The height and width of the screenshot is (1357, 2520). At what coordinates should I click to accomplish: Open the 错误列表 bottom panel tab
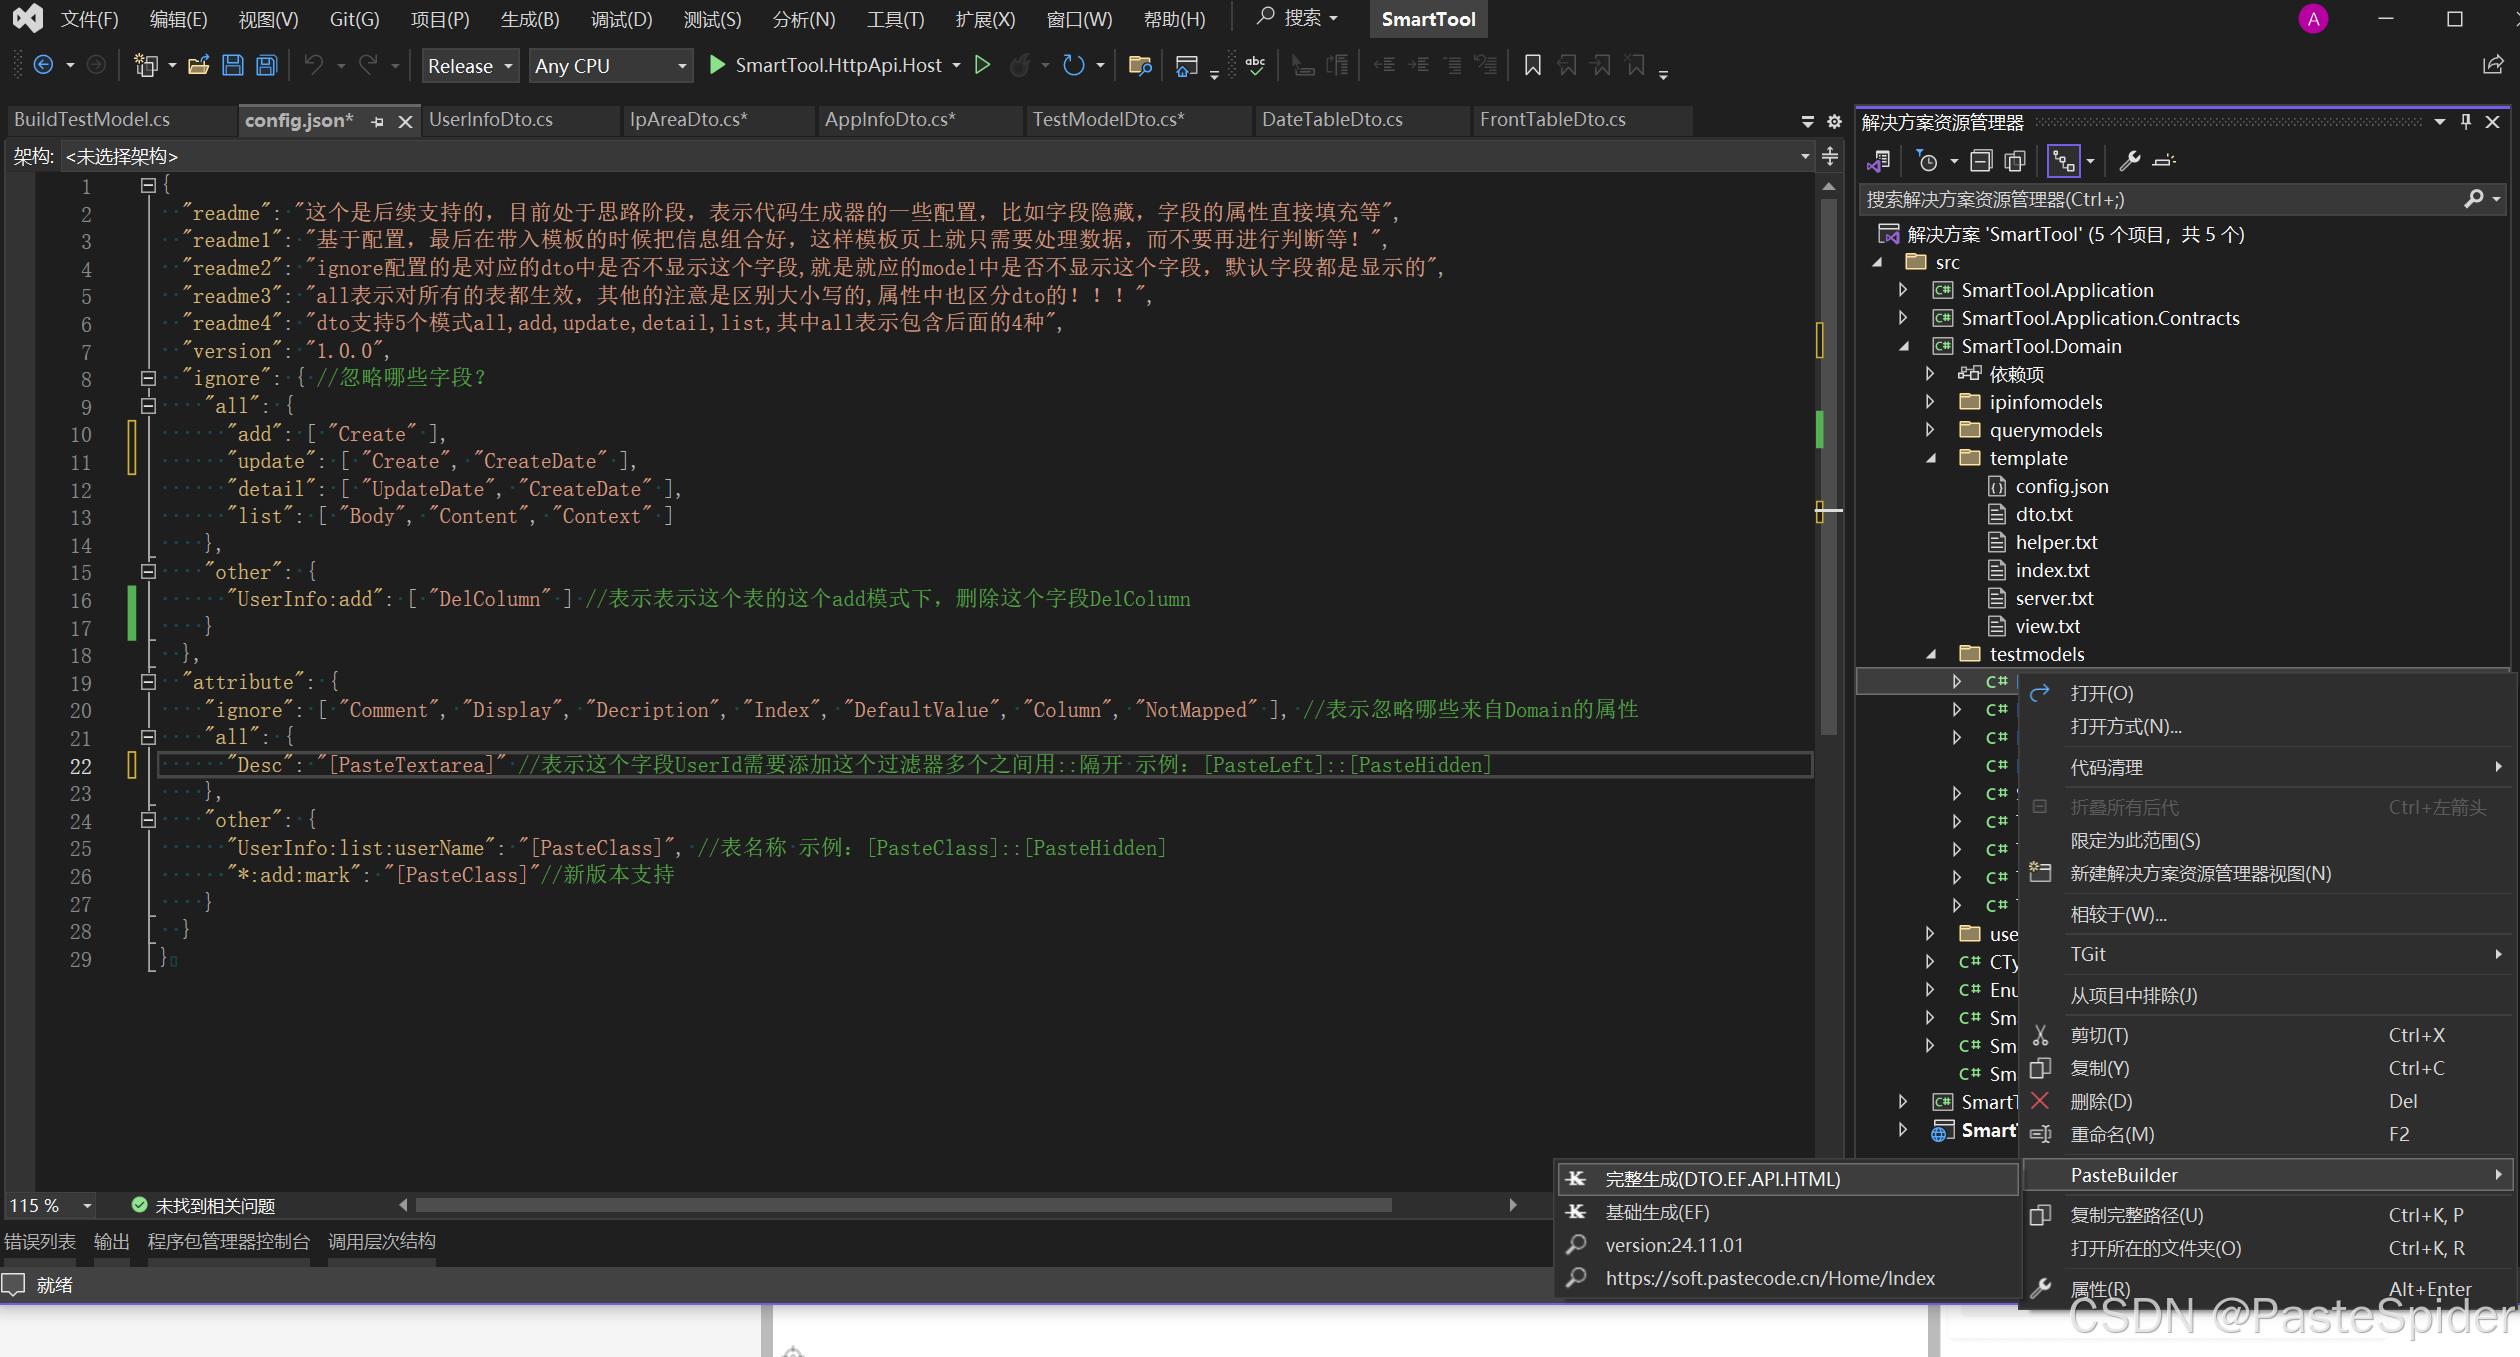pos(40,1241)
